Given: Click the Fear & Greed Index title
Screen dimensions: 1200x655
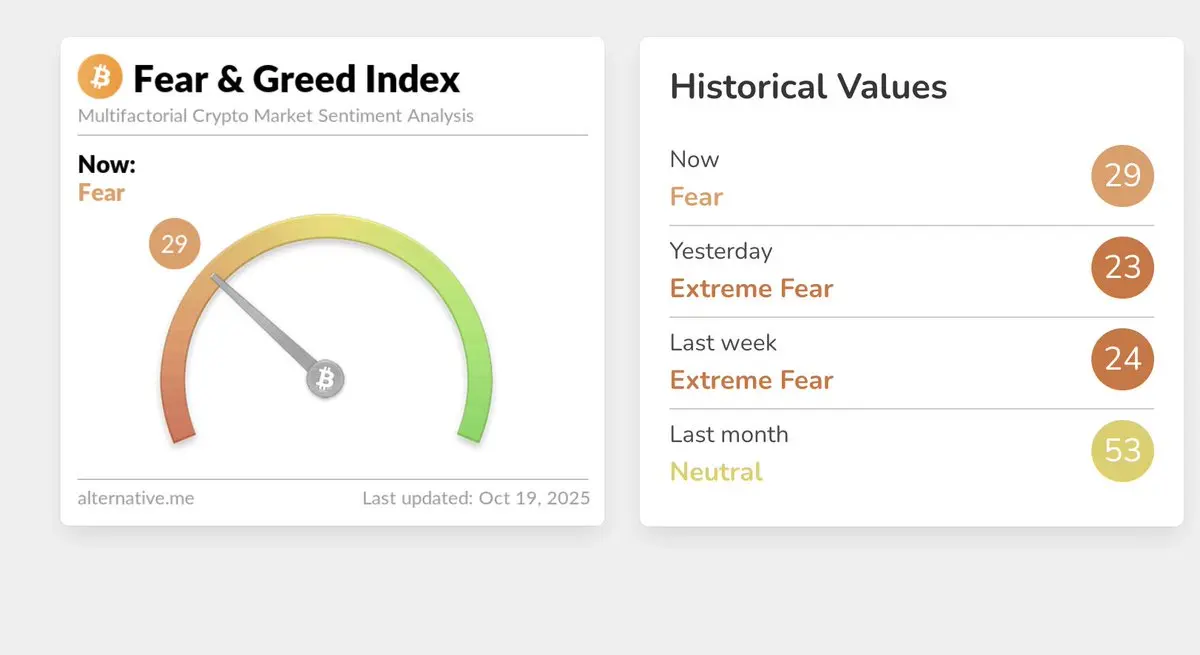Looking at the screenshot, I should pyautogui.click(x=297, y=78).
